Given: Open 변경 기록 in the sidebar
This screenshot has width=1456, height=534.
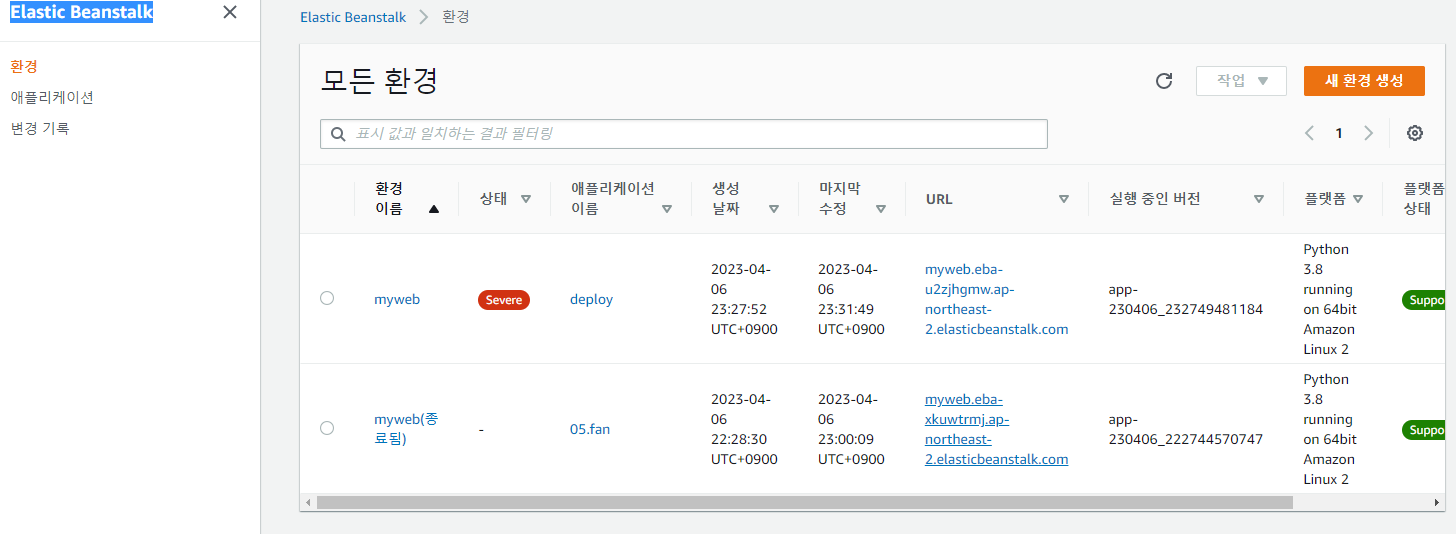Looking at the screenshot, I should click(x=40, y=128).
